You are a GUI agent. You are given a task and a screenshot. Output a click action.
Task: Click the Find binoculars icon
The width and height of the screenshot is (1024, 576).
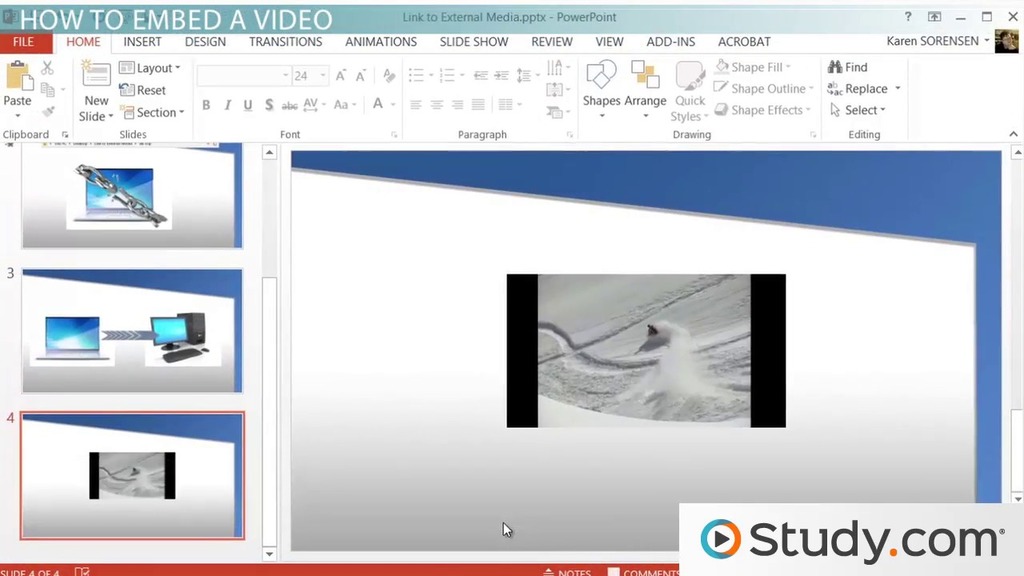(835, 67)
